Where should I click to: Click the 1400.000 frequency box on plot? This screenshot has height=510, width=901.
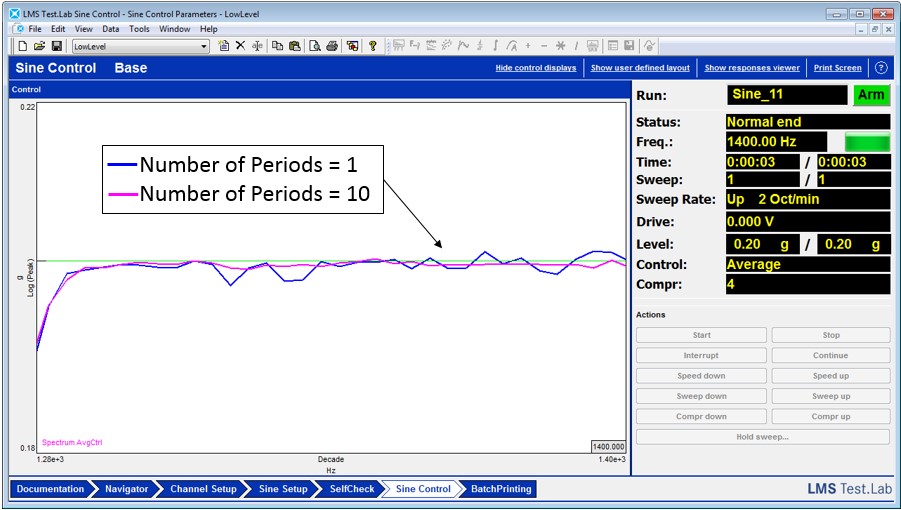pyautogui.click(x=607, y=447)
